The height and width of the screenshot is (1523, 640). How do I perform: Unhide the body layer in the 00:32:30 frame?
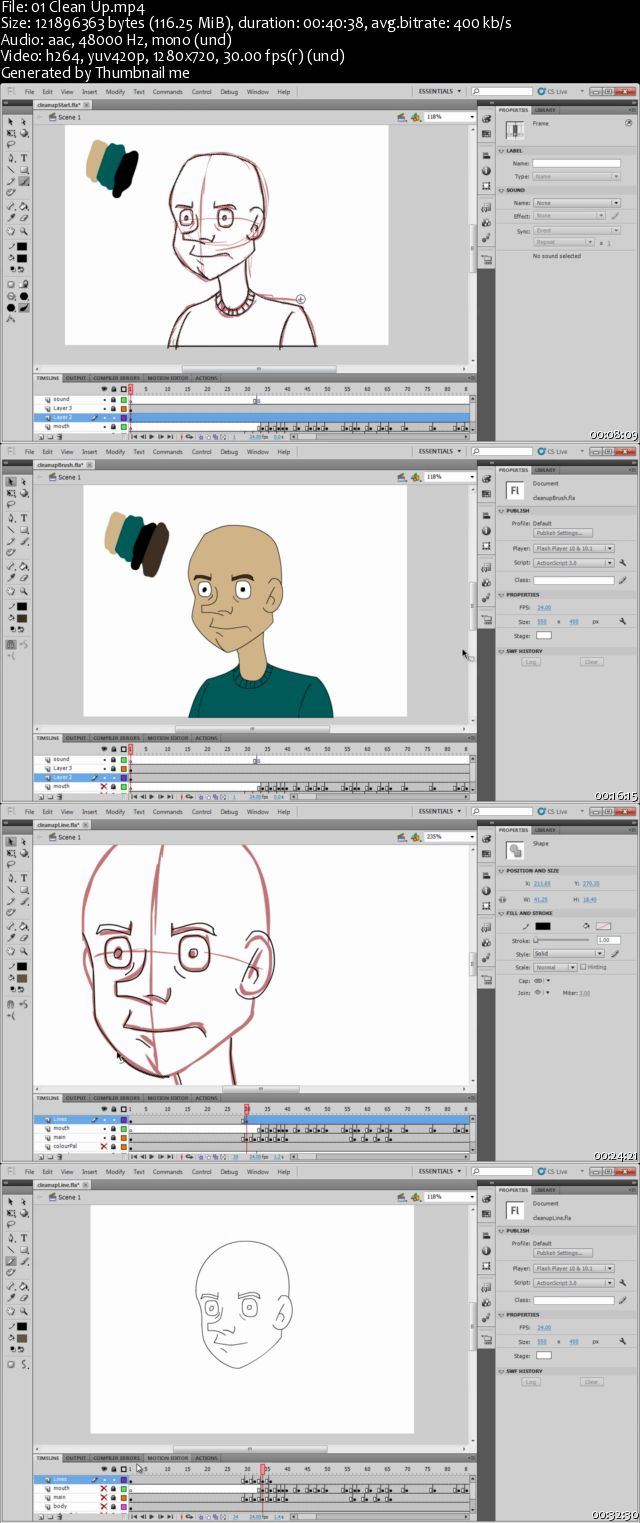pos(104,1506)
